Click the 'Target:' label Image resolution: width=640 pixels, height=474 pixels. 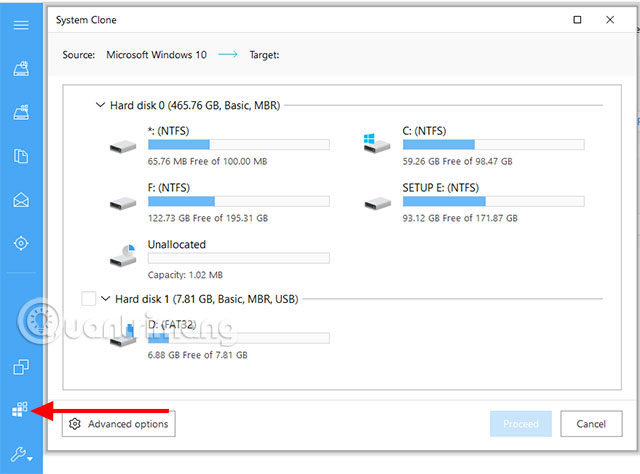264,55
